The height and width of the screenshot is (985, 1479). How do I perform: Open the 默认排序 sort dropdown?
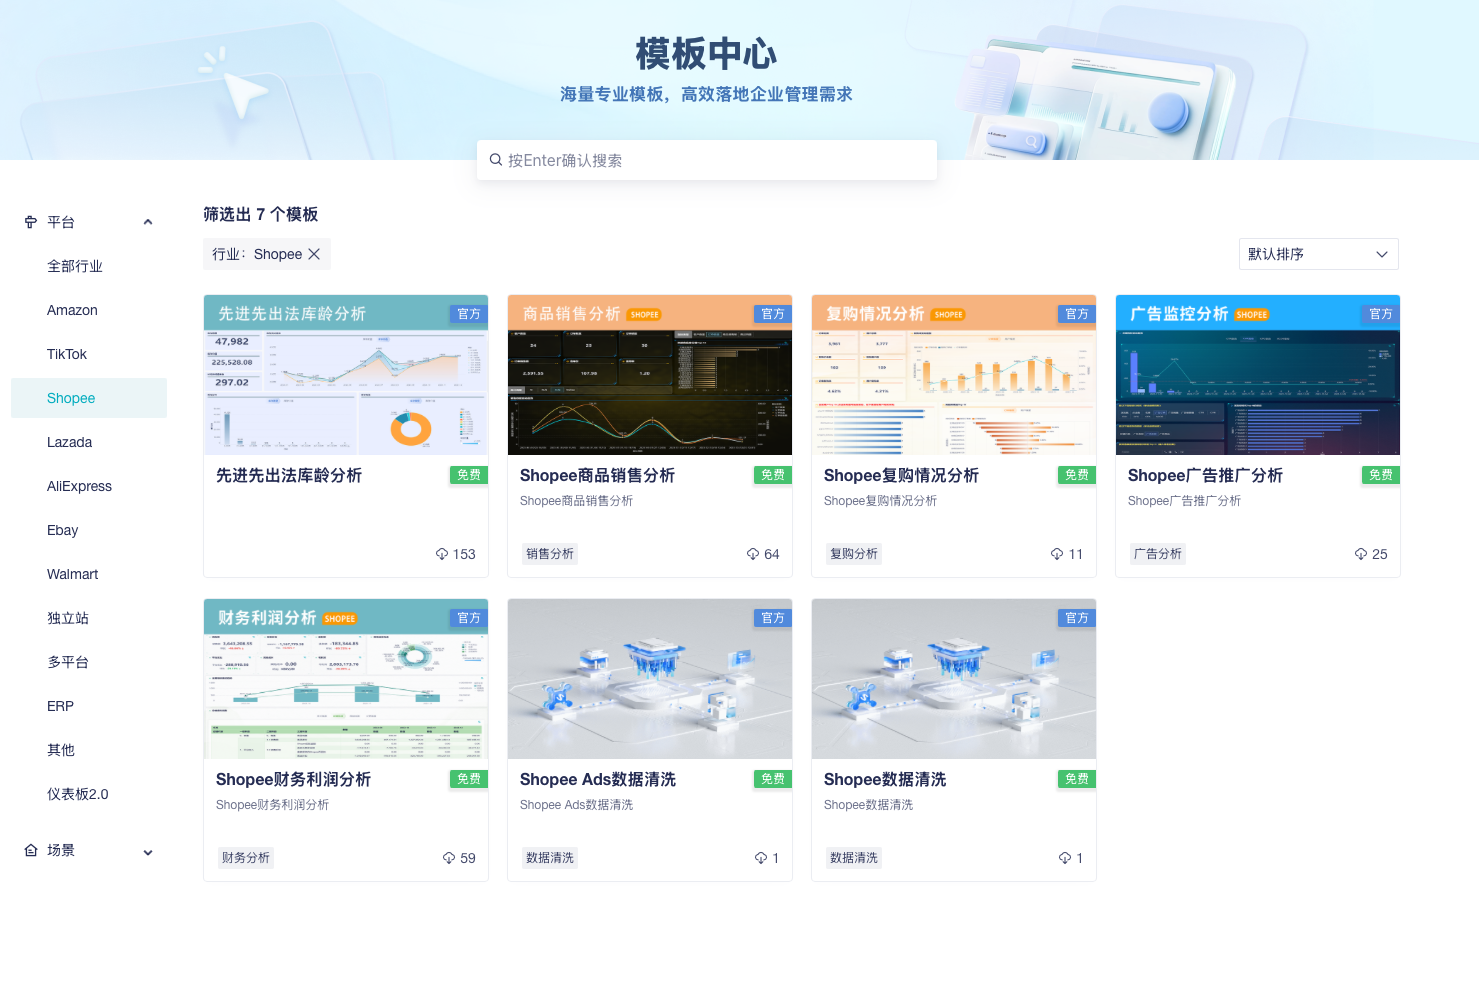pyautogui.click(x=1318, y=254)
